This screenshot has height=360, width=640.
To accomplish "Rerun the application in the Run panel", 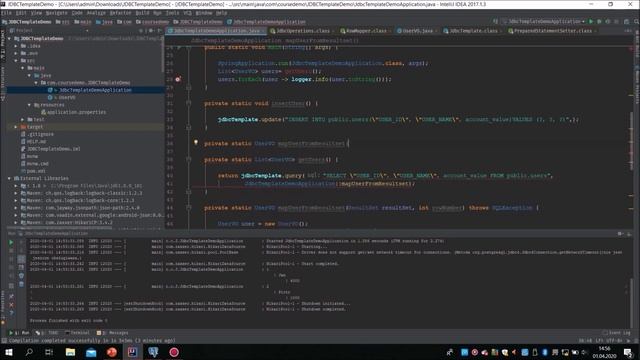I will click(11, 242).
